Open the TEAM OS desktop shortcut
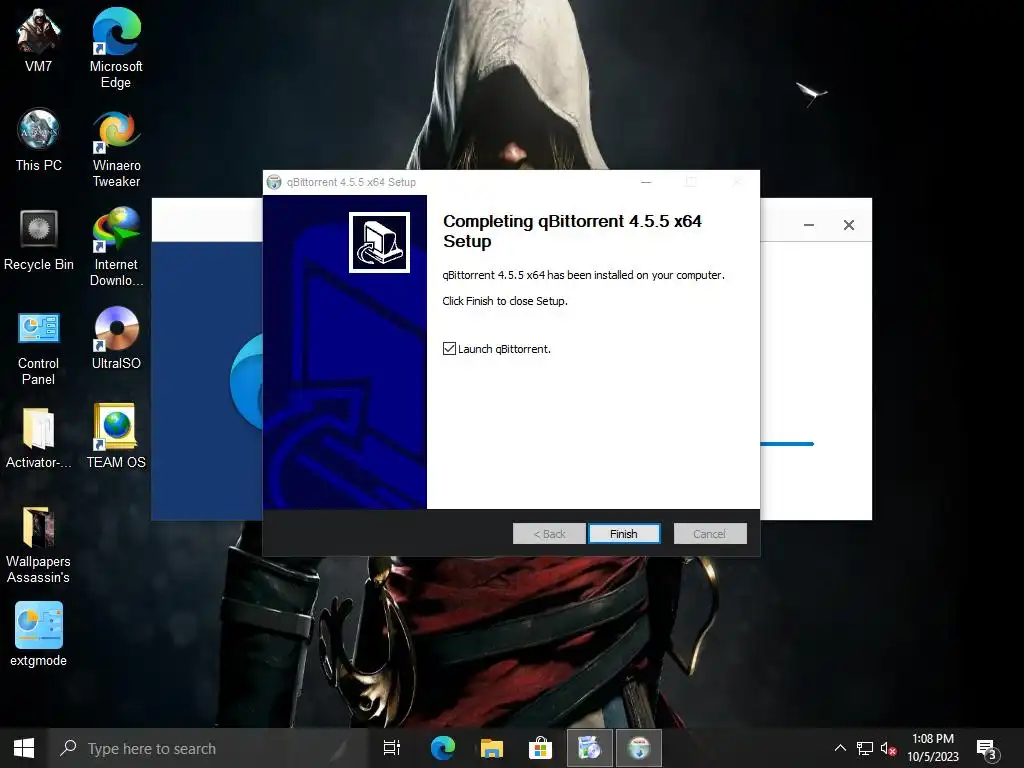The width and height of the screenshot is (1024, 768). point(116,436)
